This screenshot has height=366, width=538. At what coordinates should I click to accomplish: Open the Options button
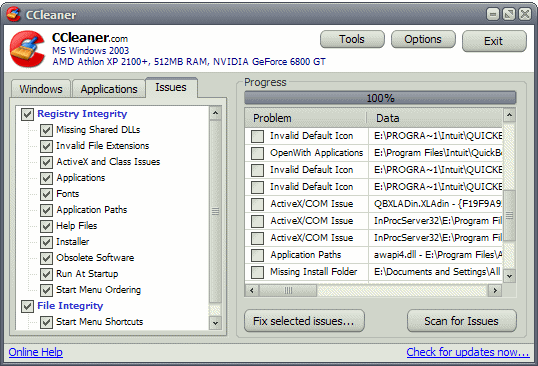click(423, 39)
